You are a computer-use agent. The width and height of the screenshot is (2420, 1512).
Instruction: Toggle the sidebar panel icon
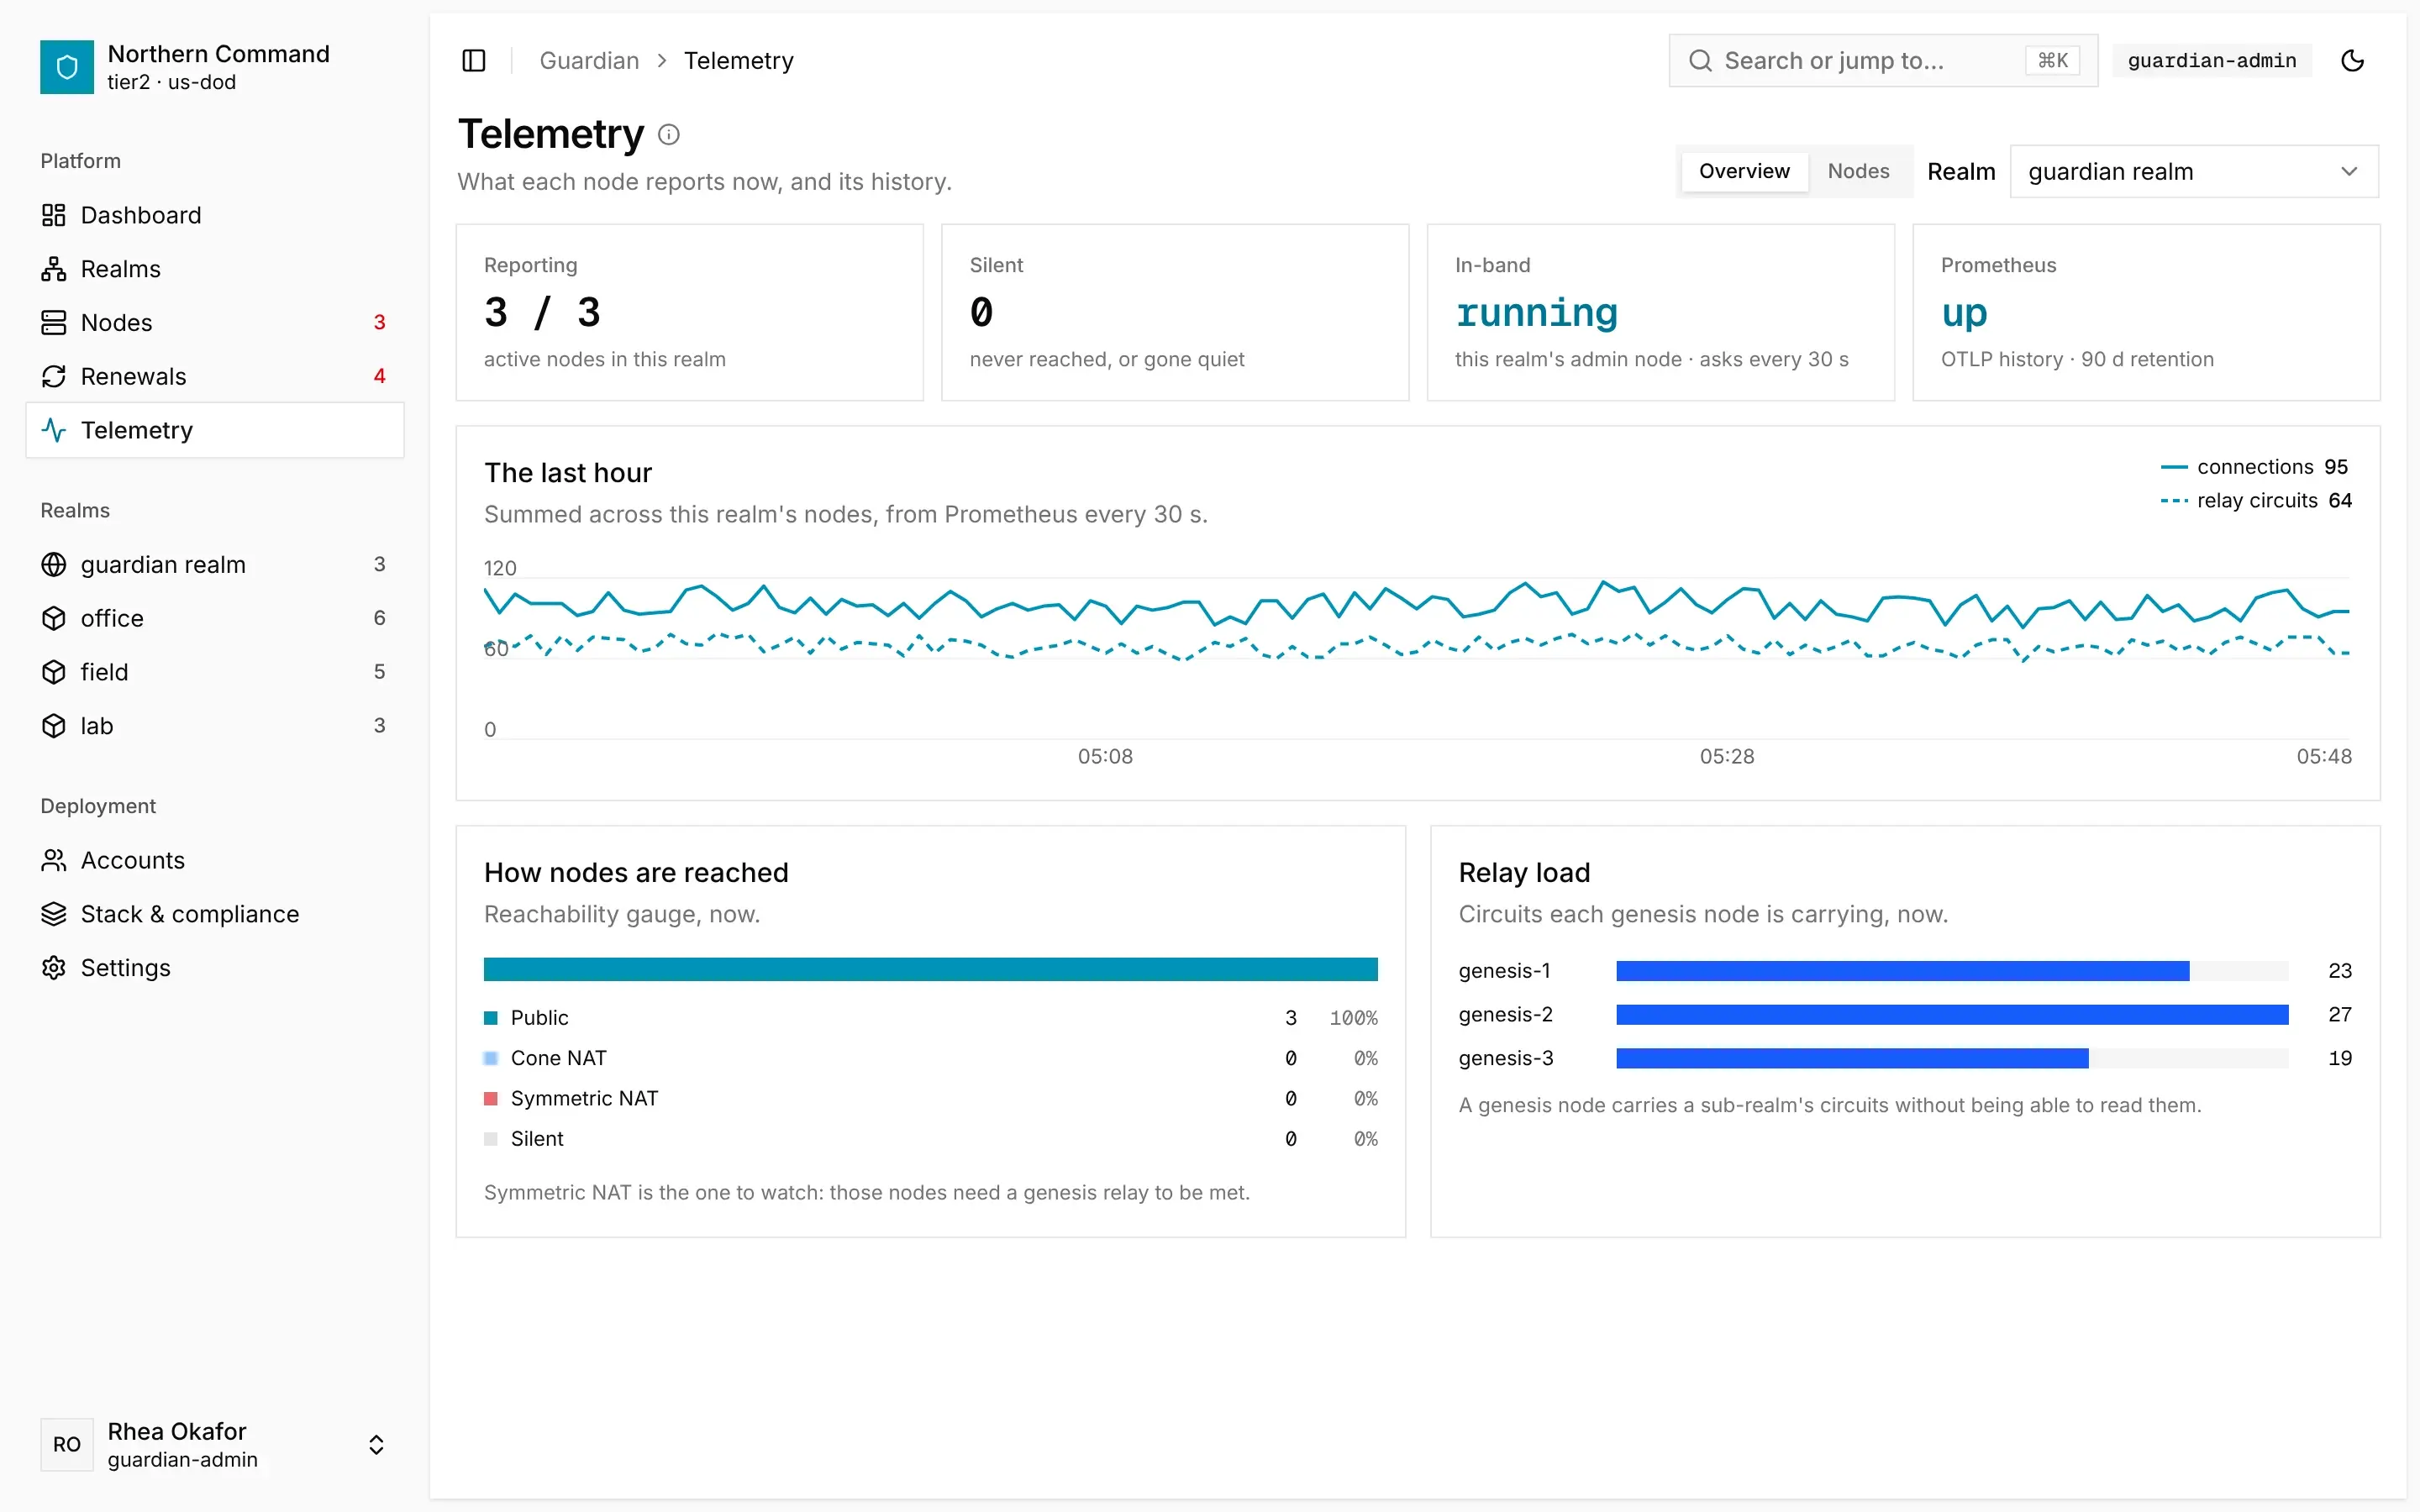coord(474,61)
